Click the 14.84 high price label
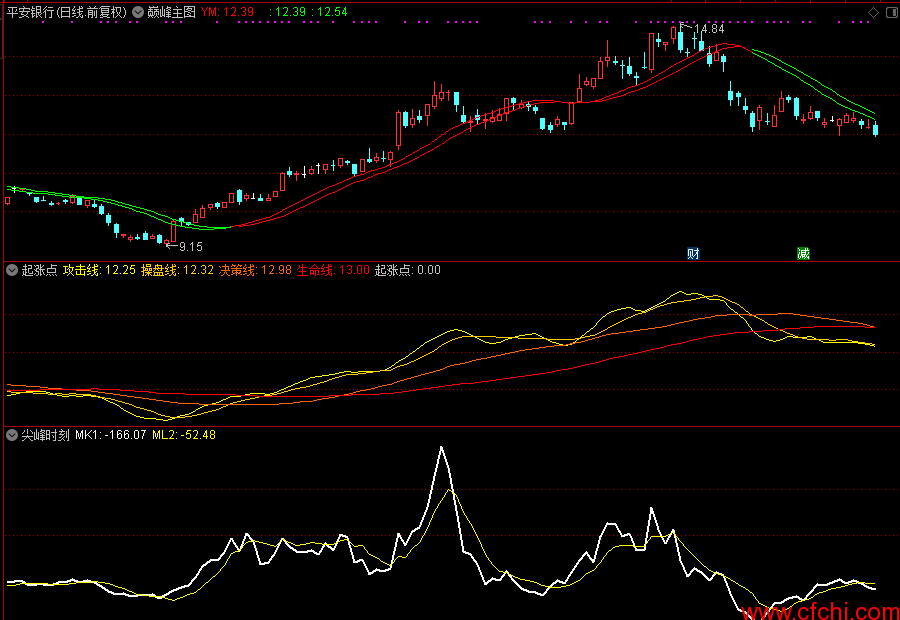Screen dimensions: 900x620 709,29
